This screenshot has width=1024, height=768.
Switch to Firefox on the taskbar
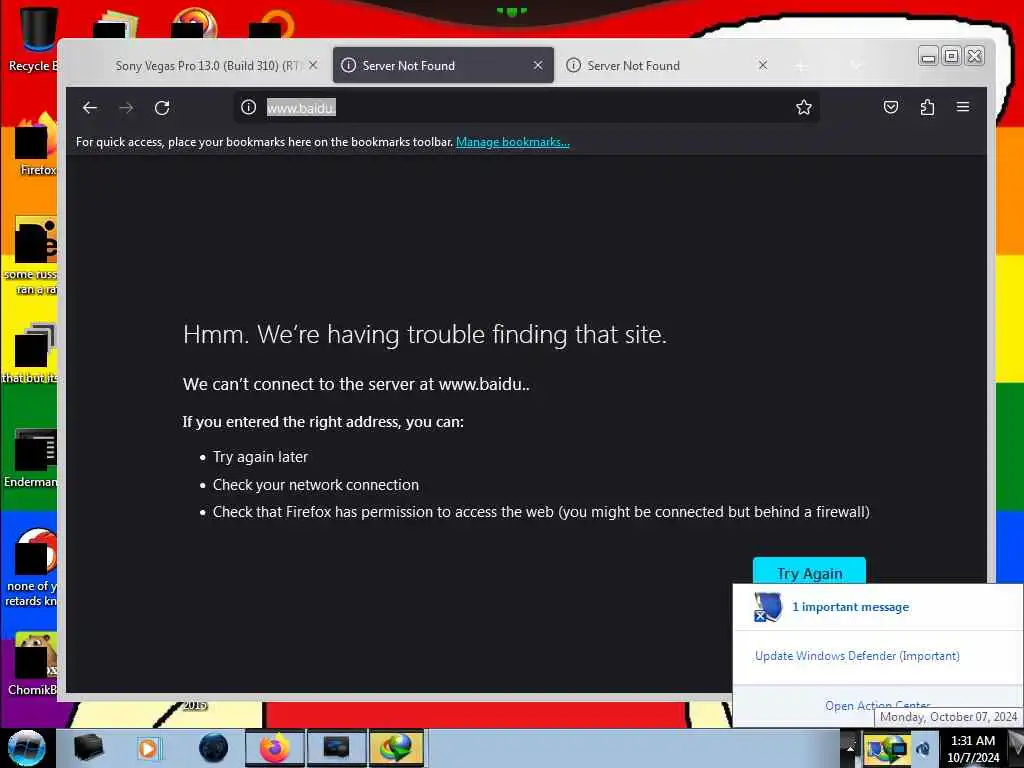(275, 748)
